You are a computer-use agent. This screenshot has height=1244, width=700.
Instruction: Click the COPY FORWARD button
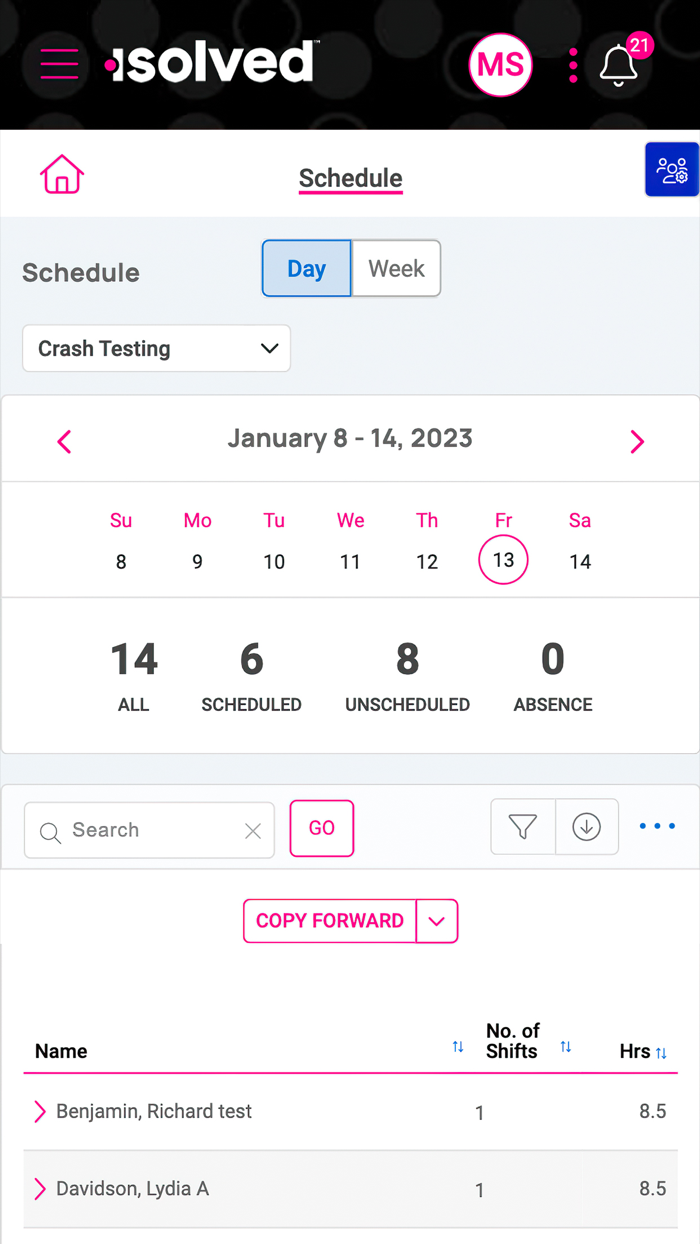tap(330, 921)
